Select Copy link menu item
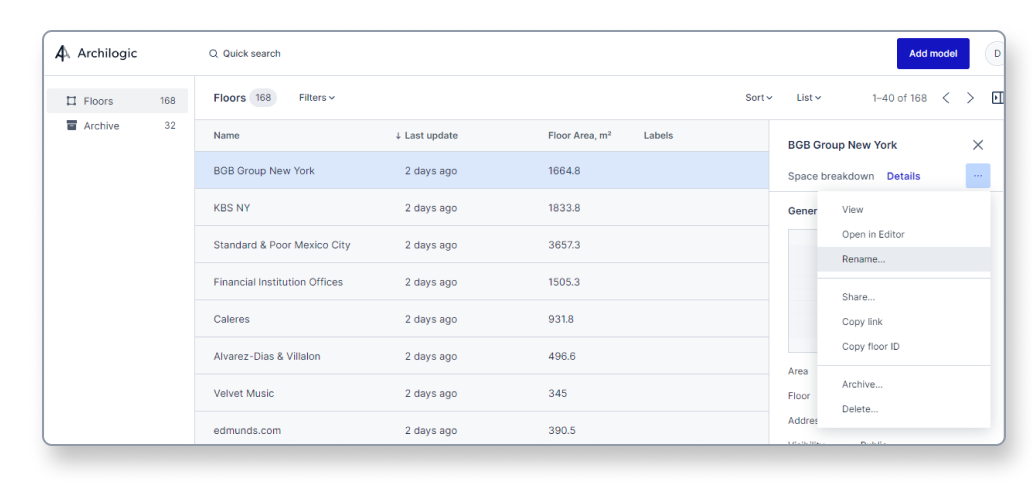The width and height of the screenshot is (1032, 488). click(904, 322)
